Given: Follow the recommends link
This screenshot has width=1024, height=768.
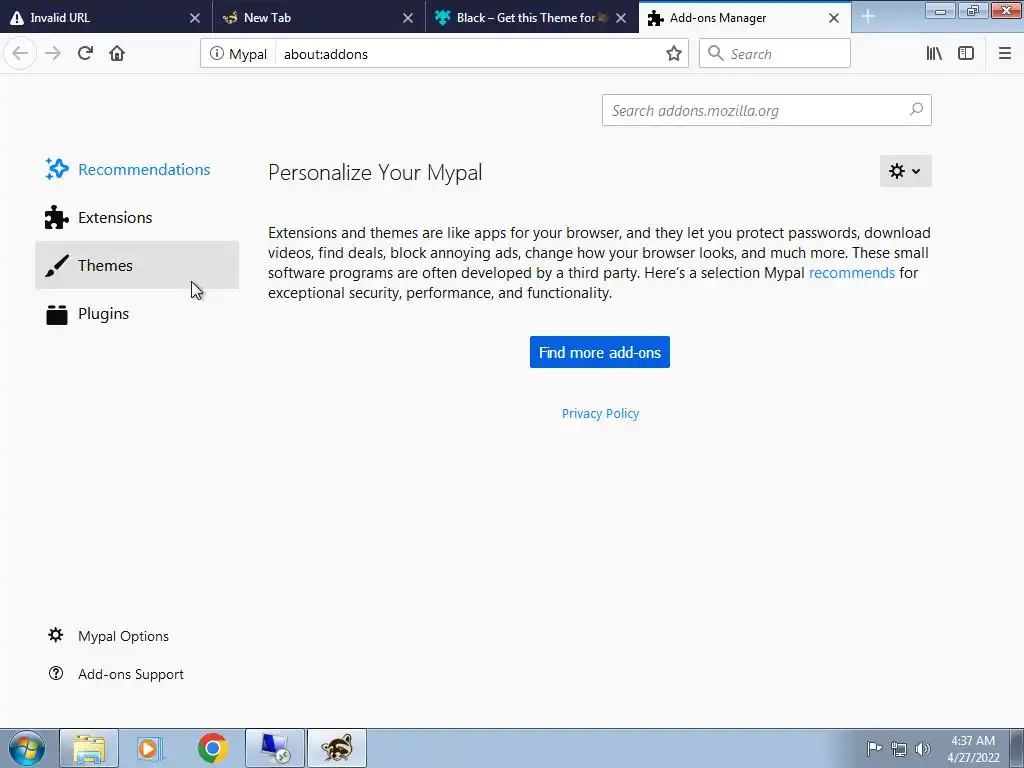Looking at the screenshot, I should 852,272.
